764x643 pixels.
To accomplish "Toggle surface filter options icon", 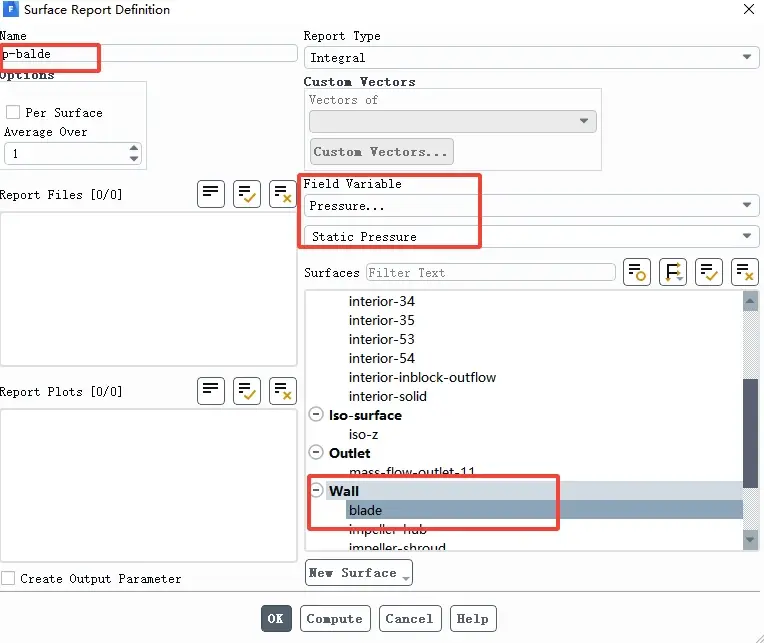I will [x=637, y=272].
